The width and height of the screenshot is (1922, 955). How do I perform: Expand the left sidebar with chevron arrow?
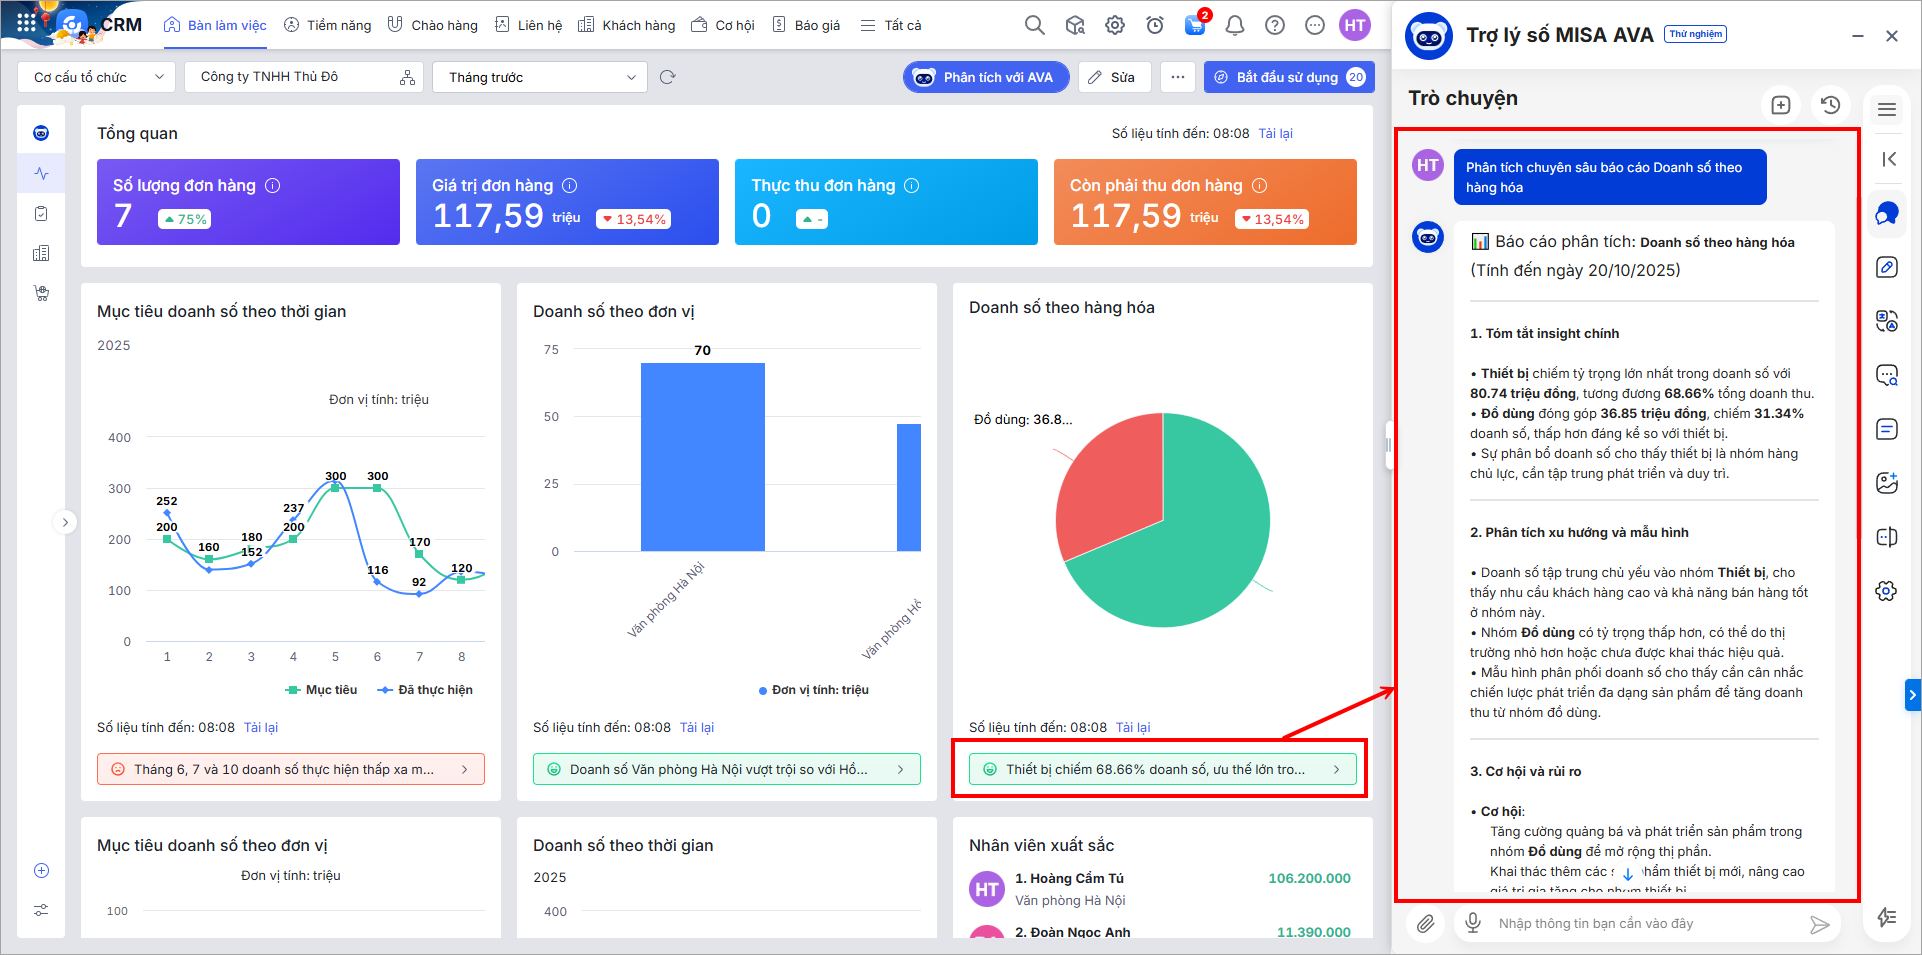pos(65,522)
